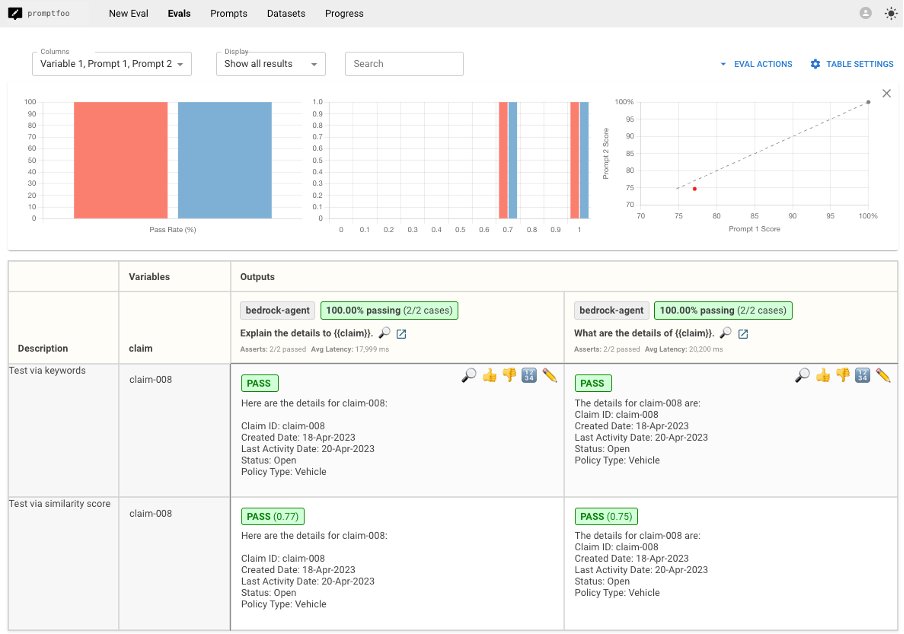Edit a comment using the pencil icon

[549, 375]
